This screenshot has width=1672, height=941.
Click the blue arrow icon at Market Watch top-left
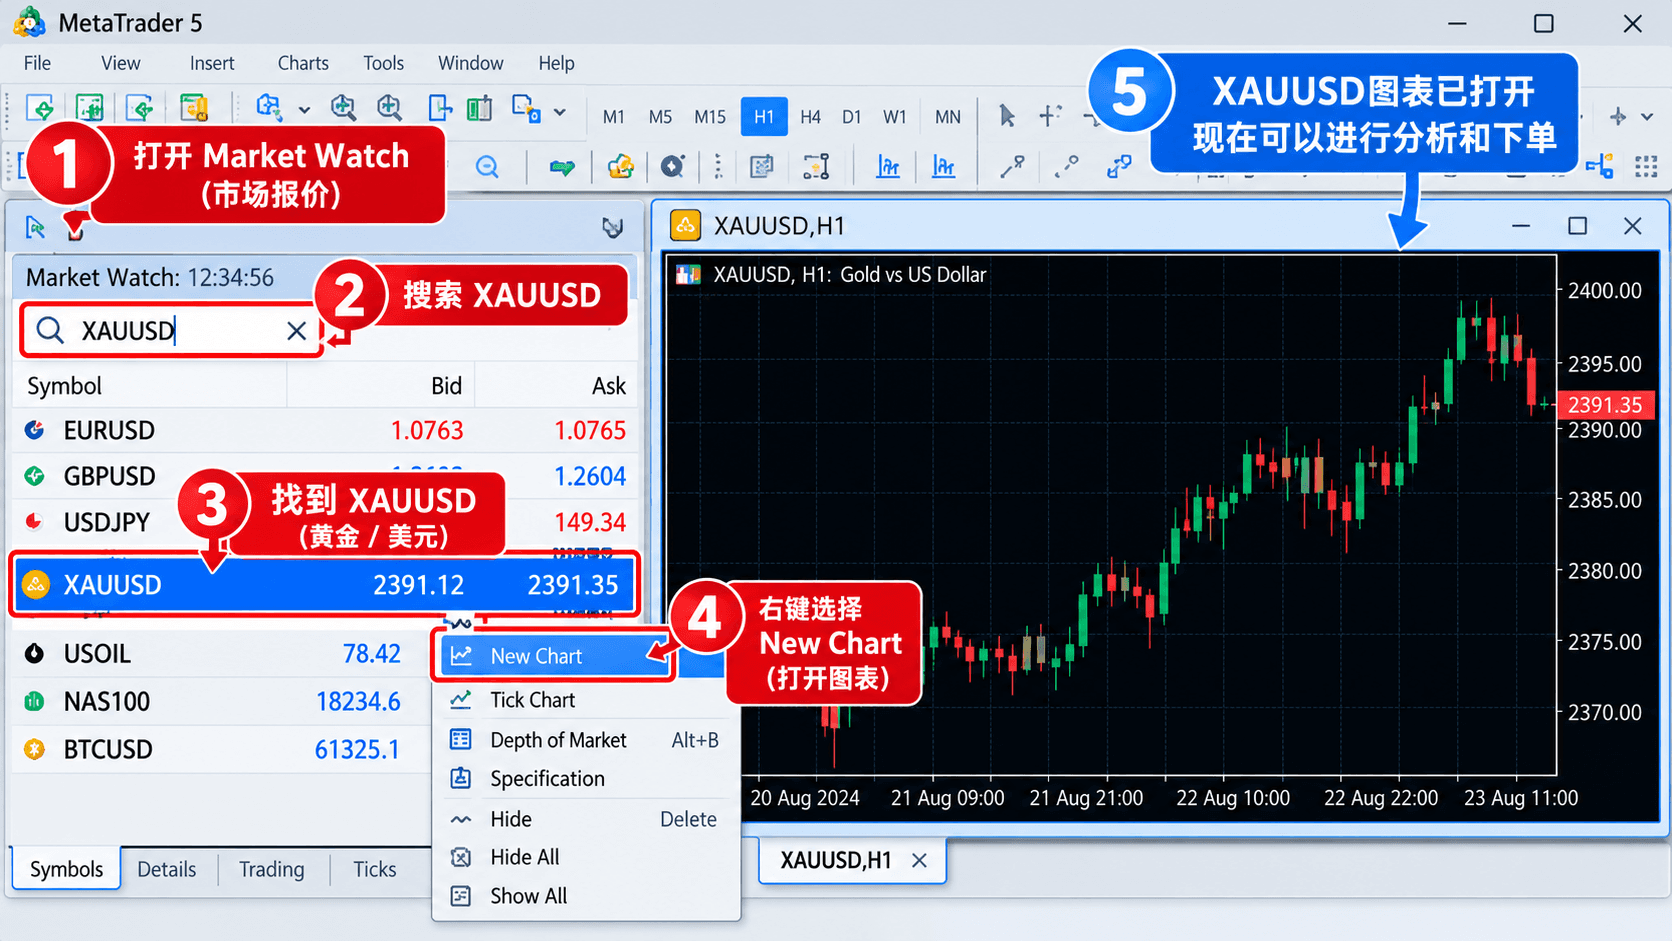35,228
